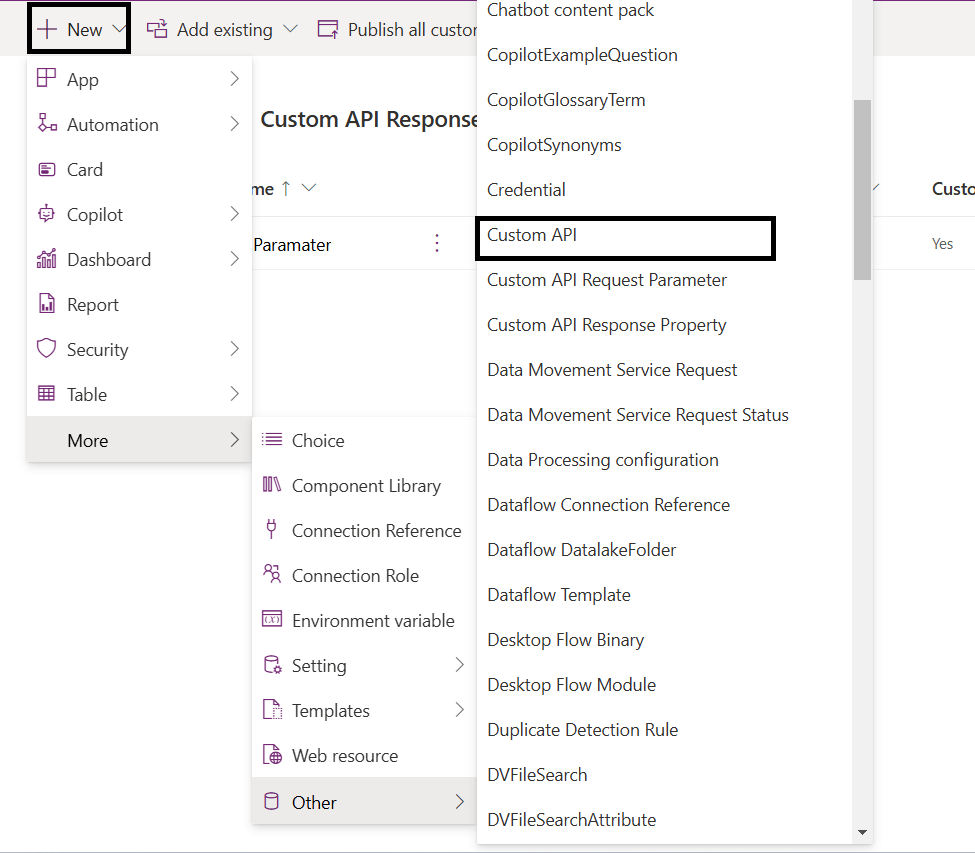The height and width of the screenshot is (853, 975).
Task: Click the Other cylinder icon
Action: [271, 801]
